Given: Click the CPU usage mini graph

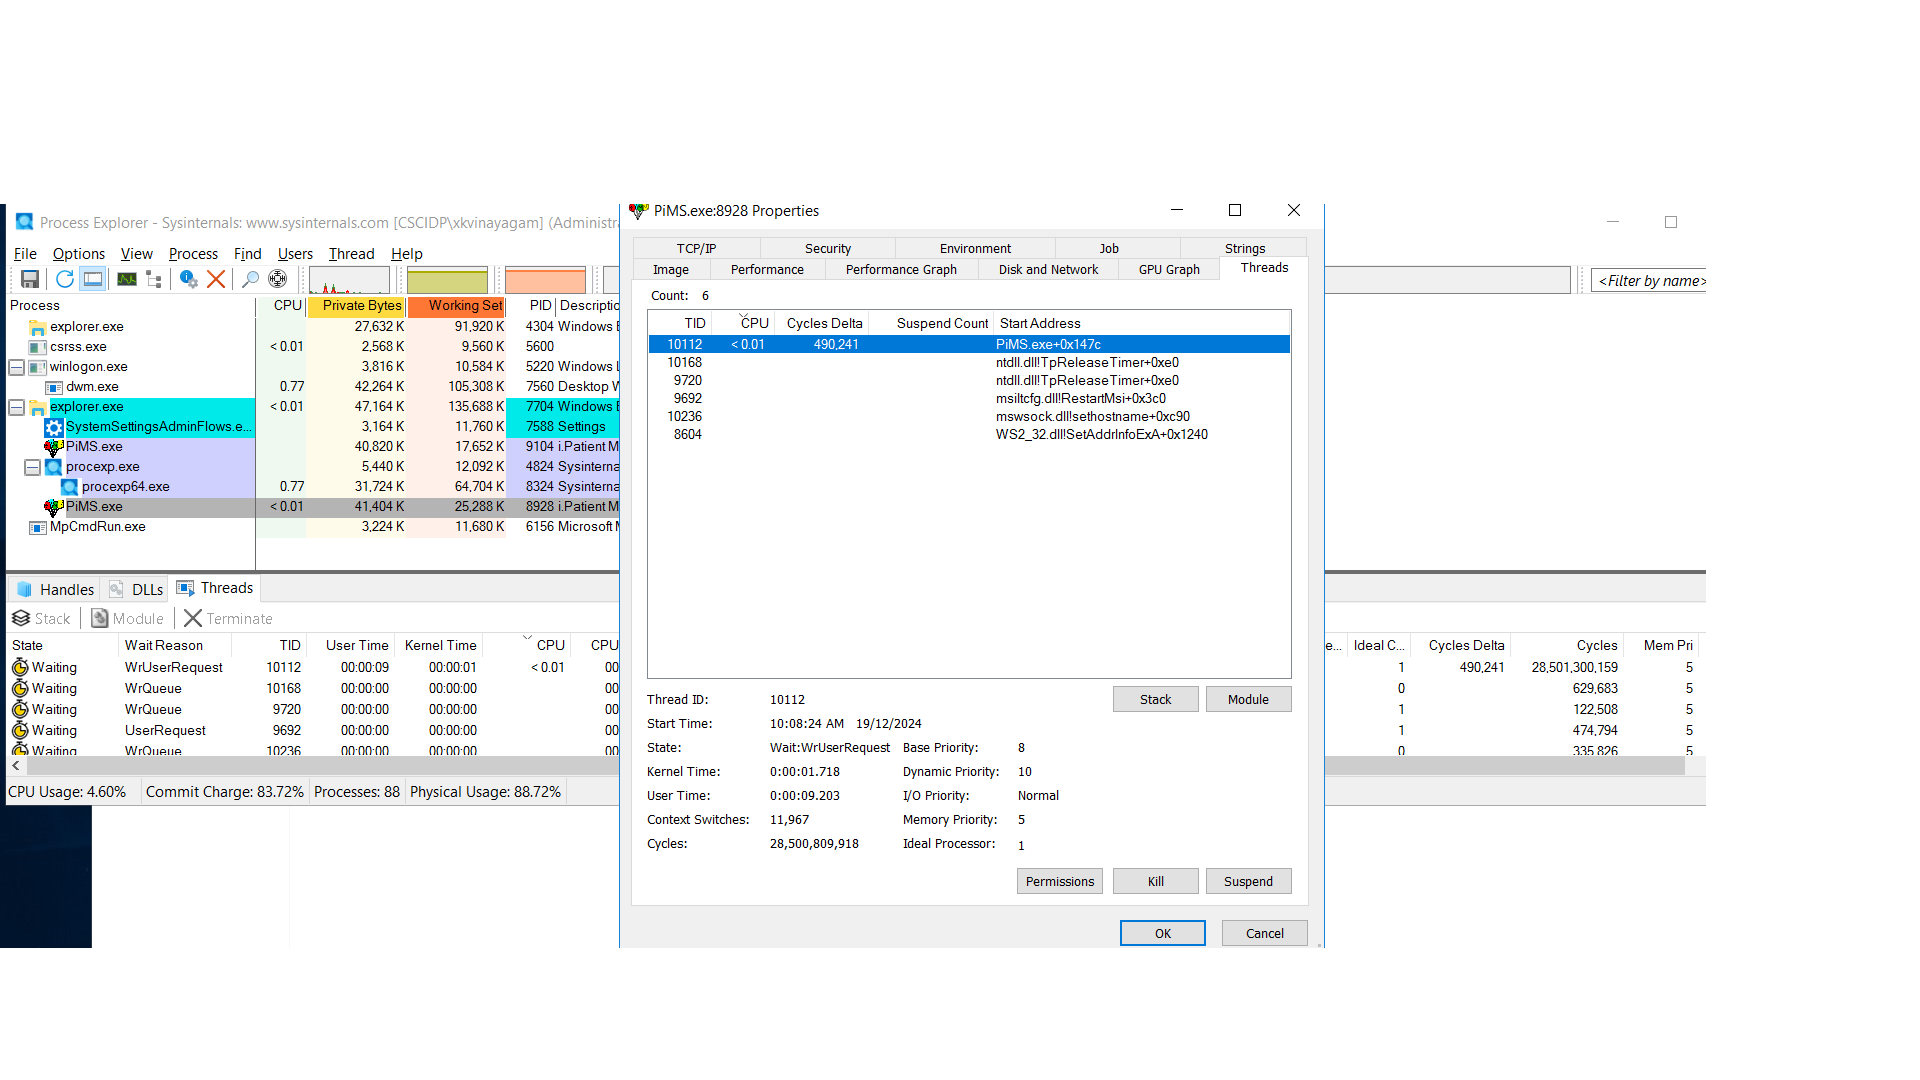Looking at the screenshot, I should point(349,279).
